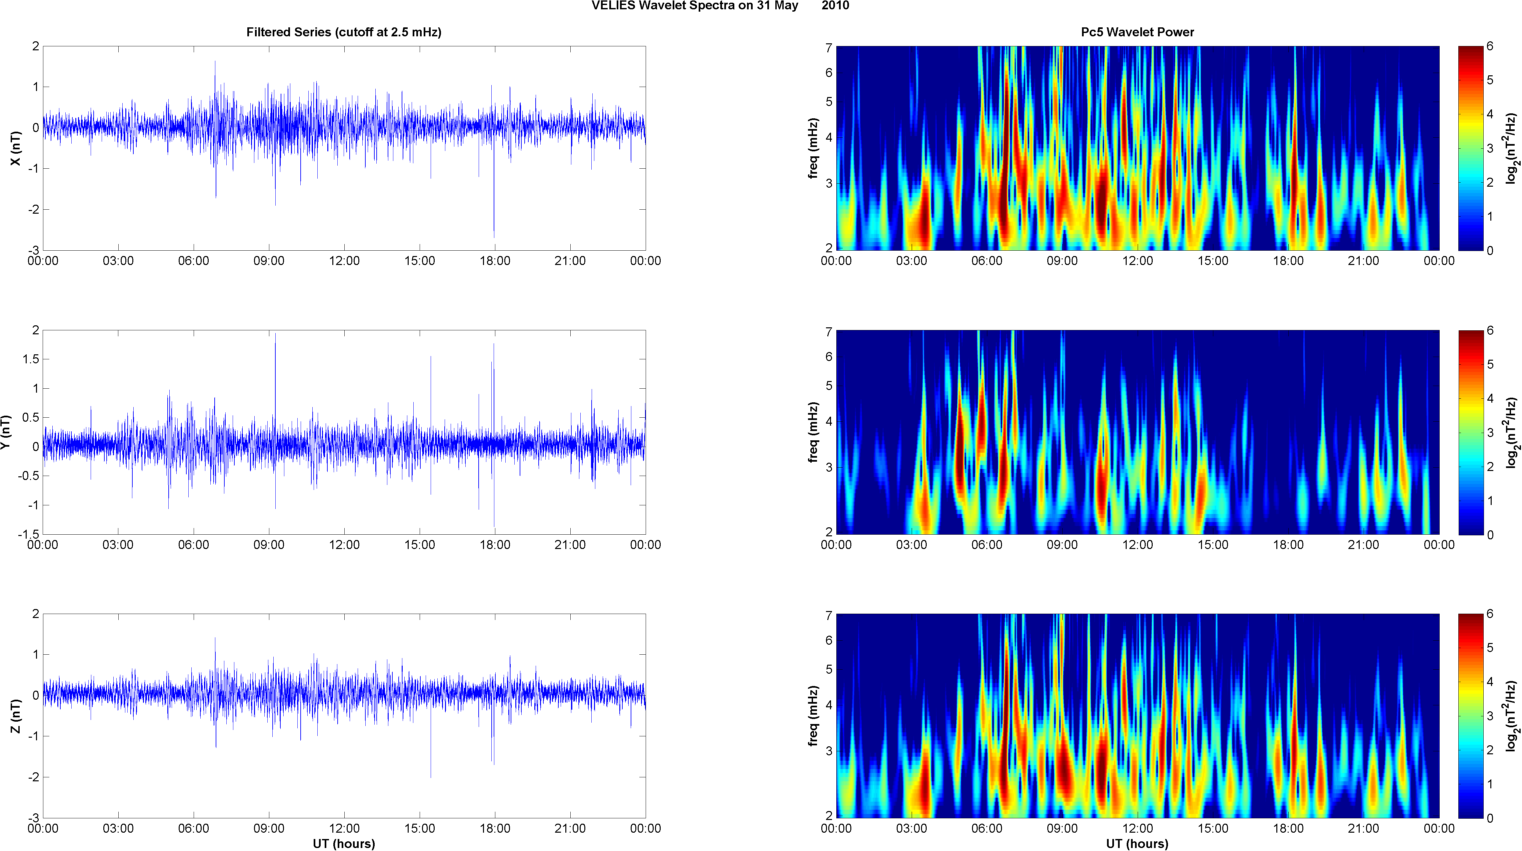The image size is (1522, 851).
Task: Select the 'freq (mHz)' label of top spectrogram
Action: [x=814, y=148]
